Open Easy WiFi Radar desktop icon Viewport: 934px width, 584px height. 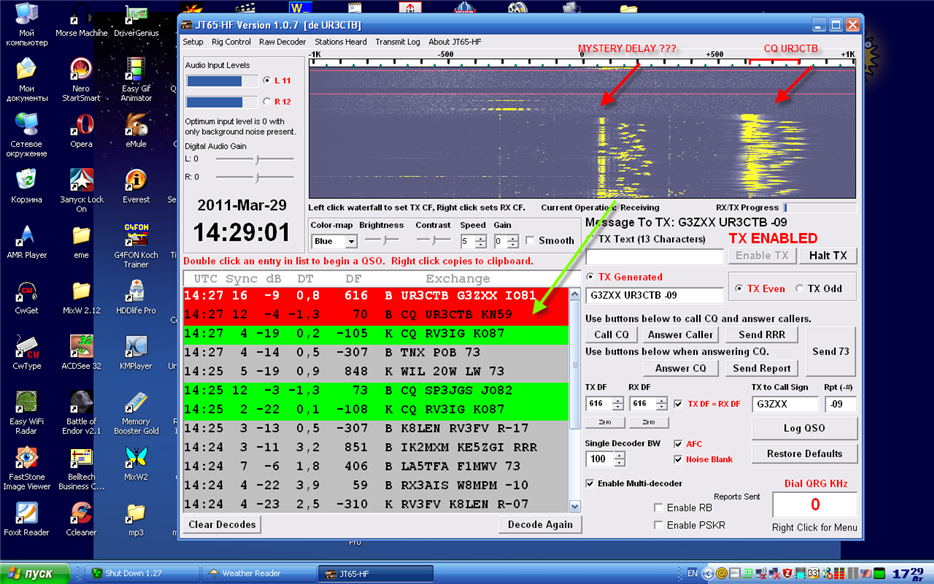pyautogui.click(x=26, y=403)
